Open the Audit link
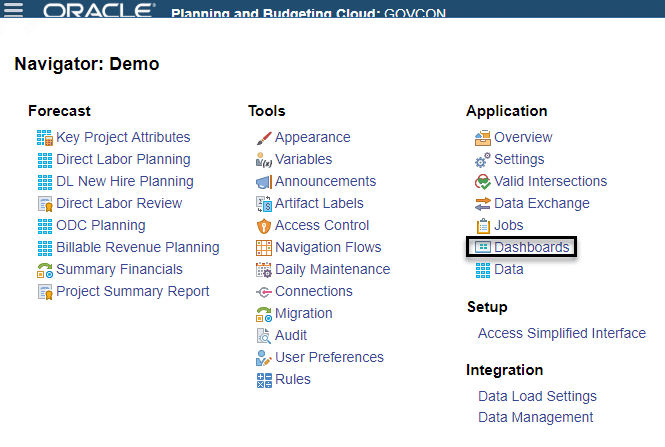This screenshot has height=447, width=665. (291, 335)
